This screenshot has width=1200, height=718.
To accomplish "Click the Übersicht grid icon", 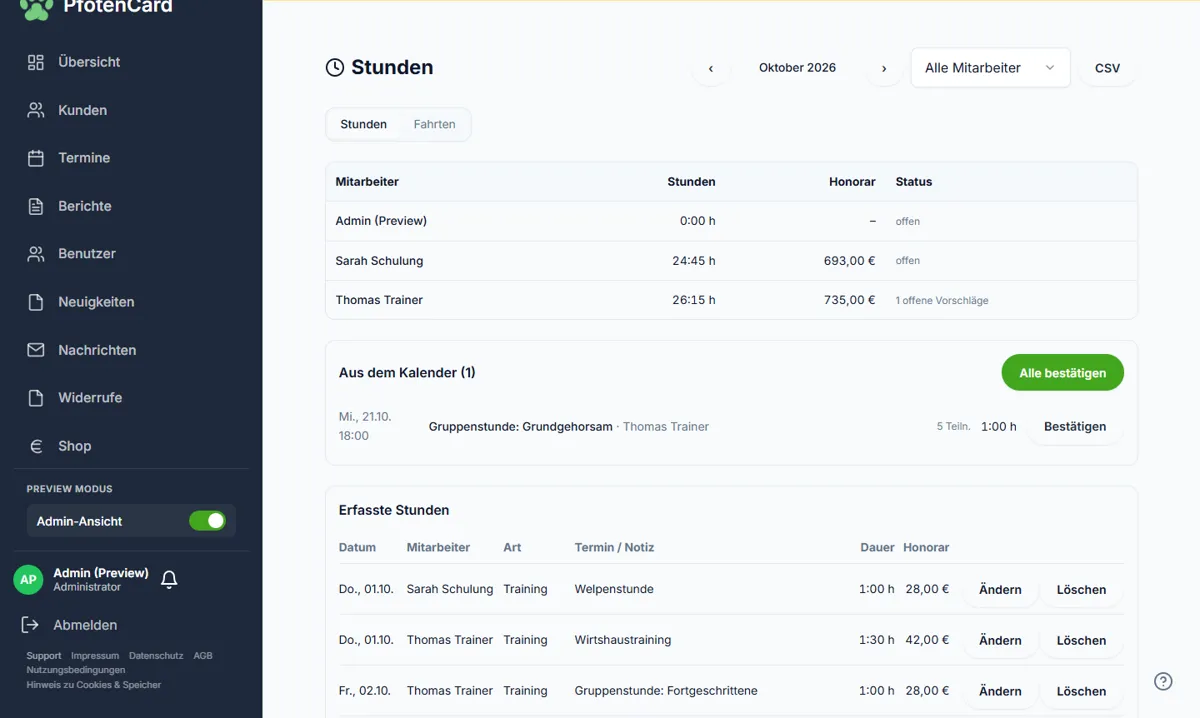I will (x=36, y=62).
